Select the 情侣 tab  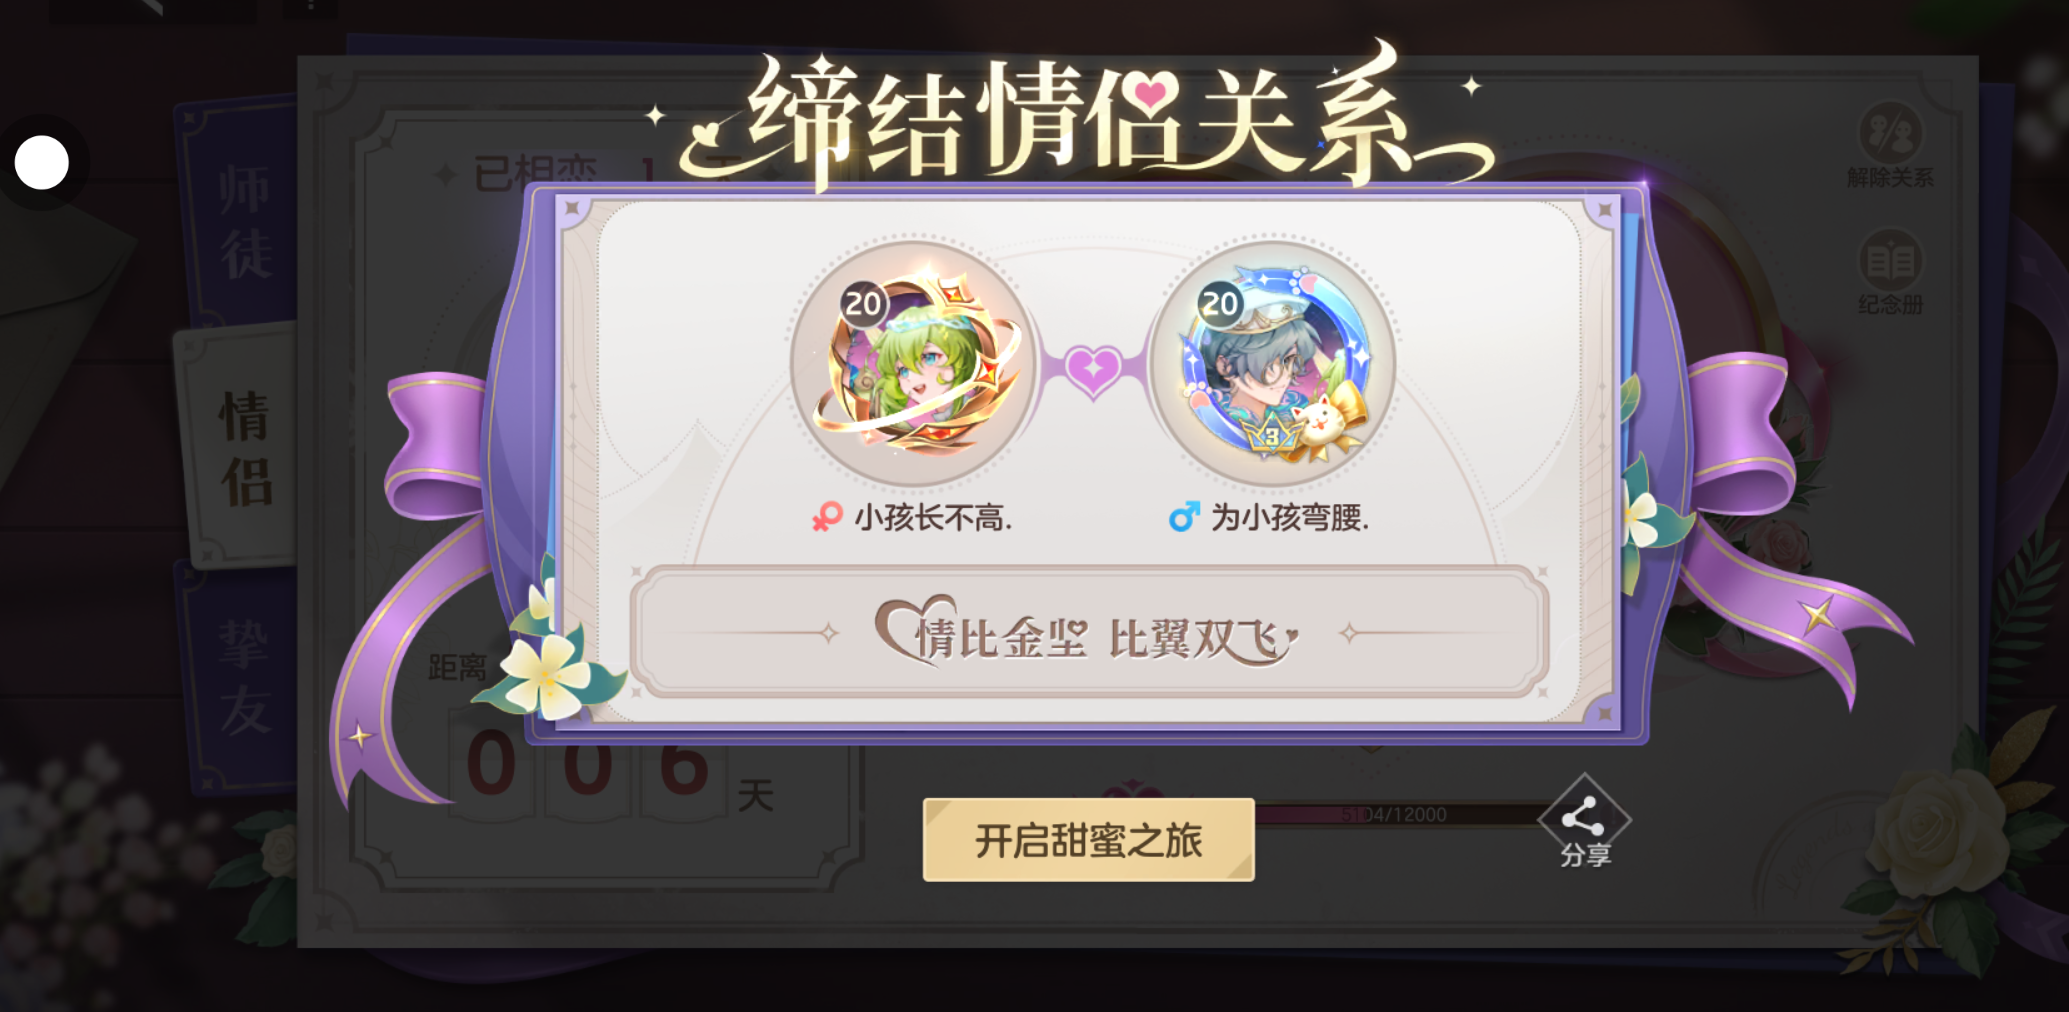[245, 449]
